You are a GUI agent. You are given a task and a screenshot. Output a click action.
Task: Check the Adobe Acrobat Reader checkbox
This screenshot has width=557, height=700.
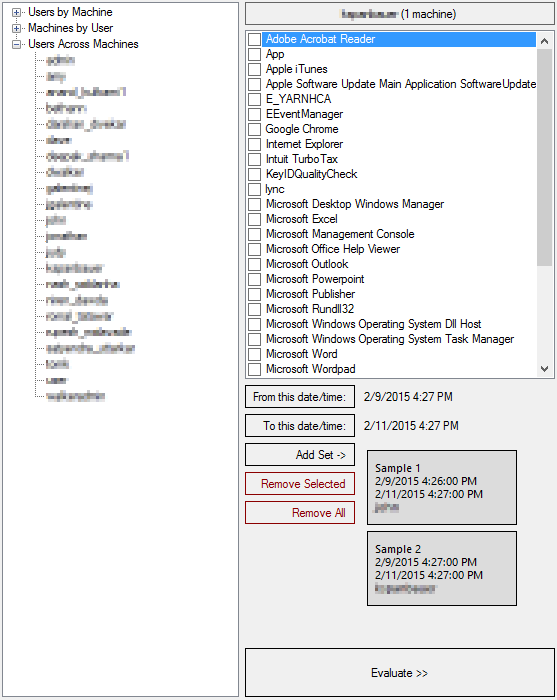[x=254, y=39]
